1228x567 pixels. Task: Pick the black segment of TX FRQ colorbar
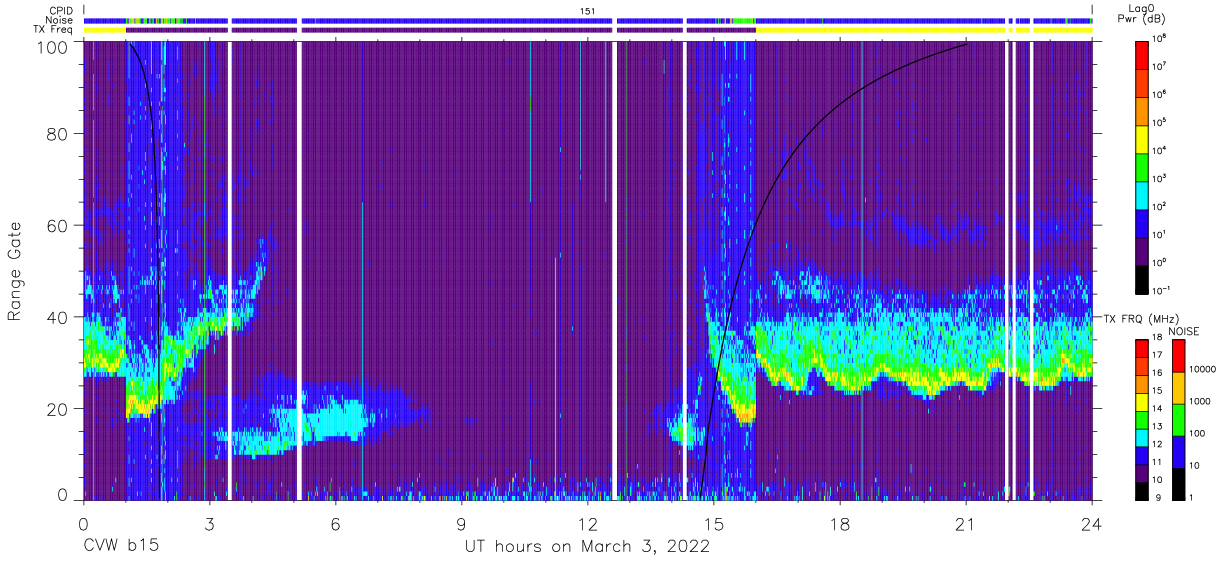pyautogui.click(x=1143, y=489)
